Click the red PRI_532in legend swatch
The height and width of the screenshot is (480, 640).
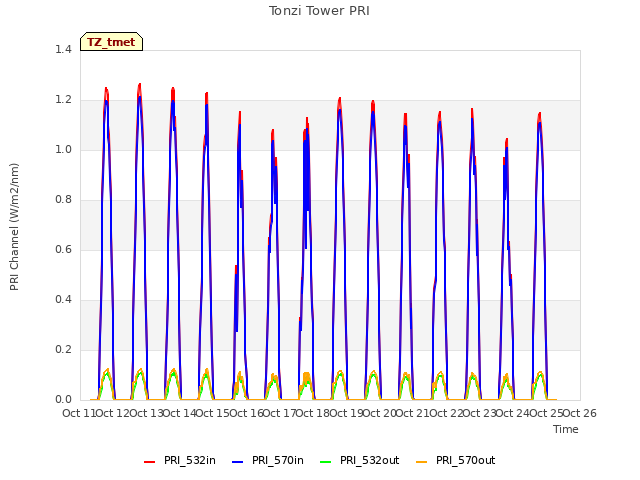click(149, 462)
